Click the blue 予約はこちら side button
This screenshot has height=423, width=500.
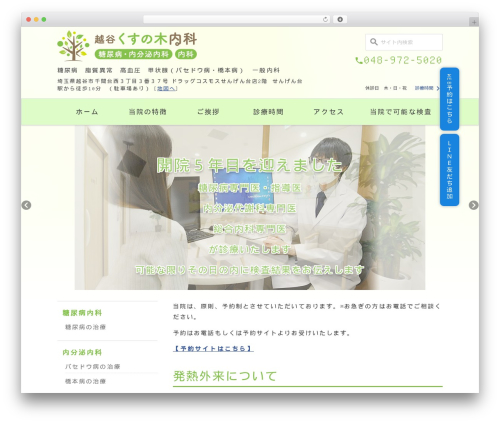tap(450, 99)
